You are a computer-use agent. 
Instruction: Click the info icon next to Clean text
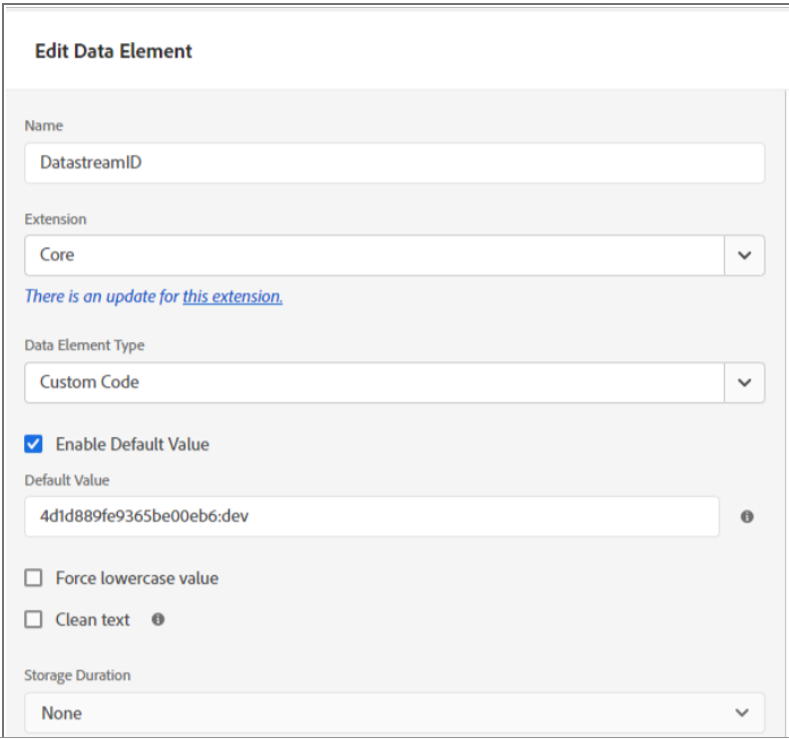click(x=157, y=620)
